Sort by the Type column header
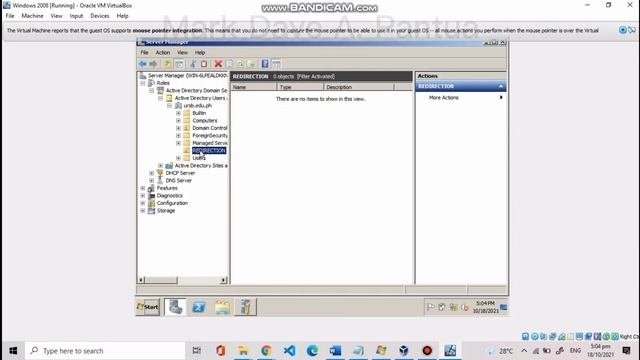 300,87
